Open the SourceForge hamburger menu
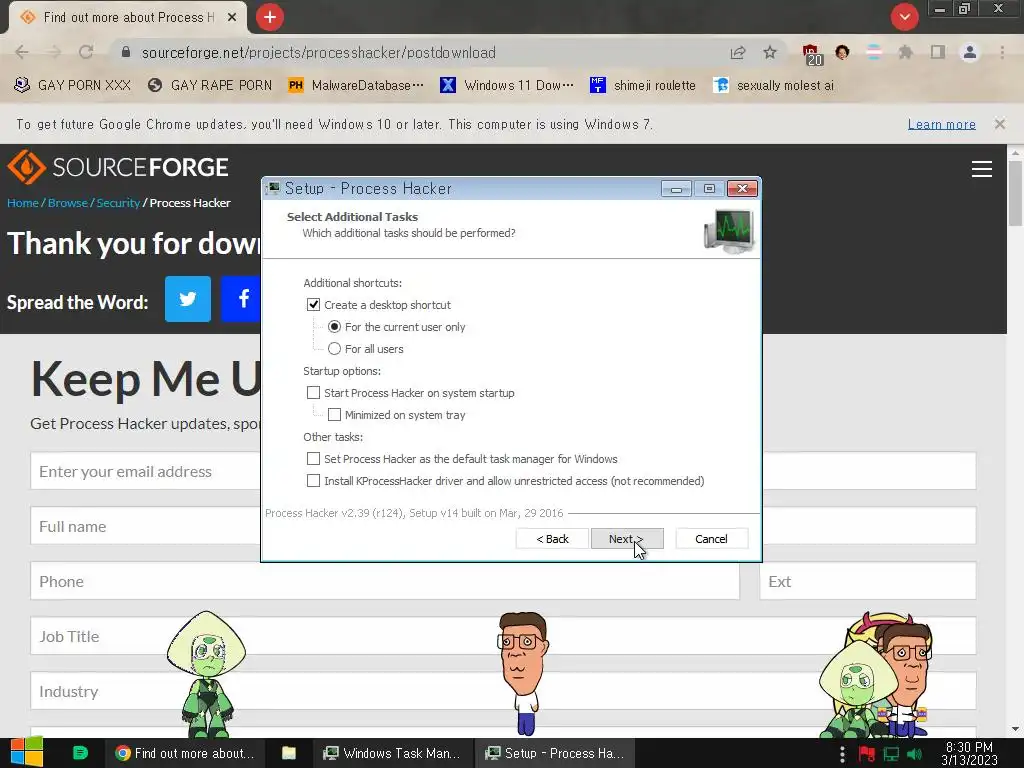 click(982, 169)
